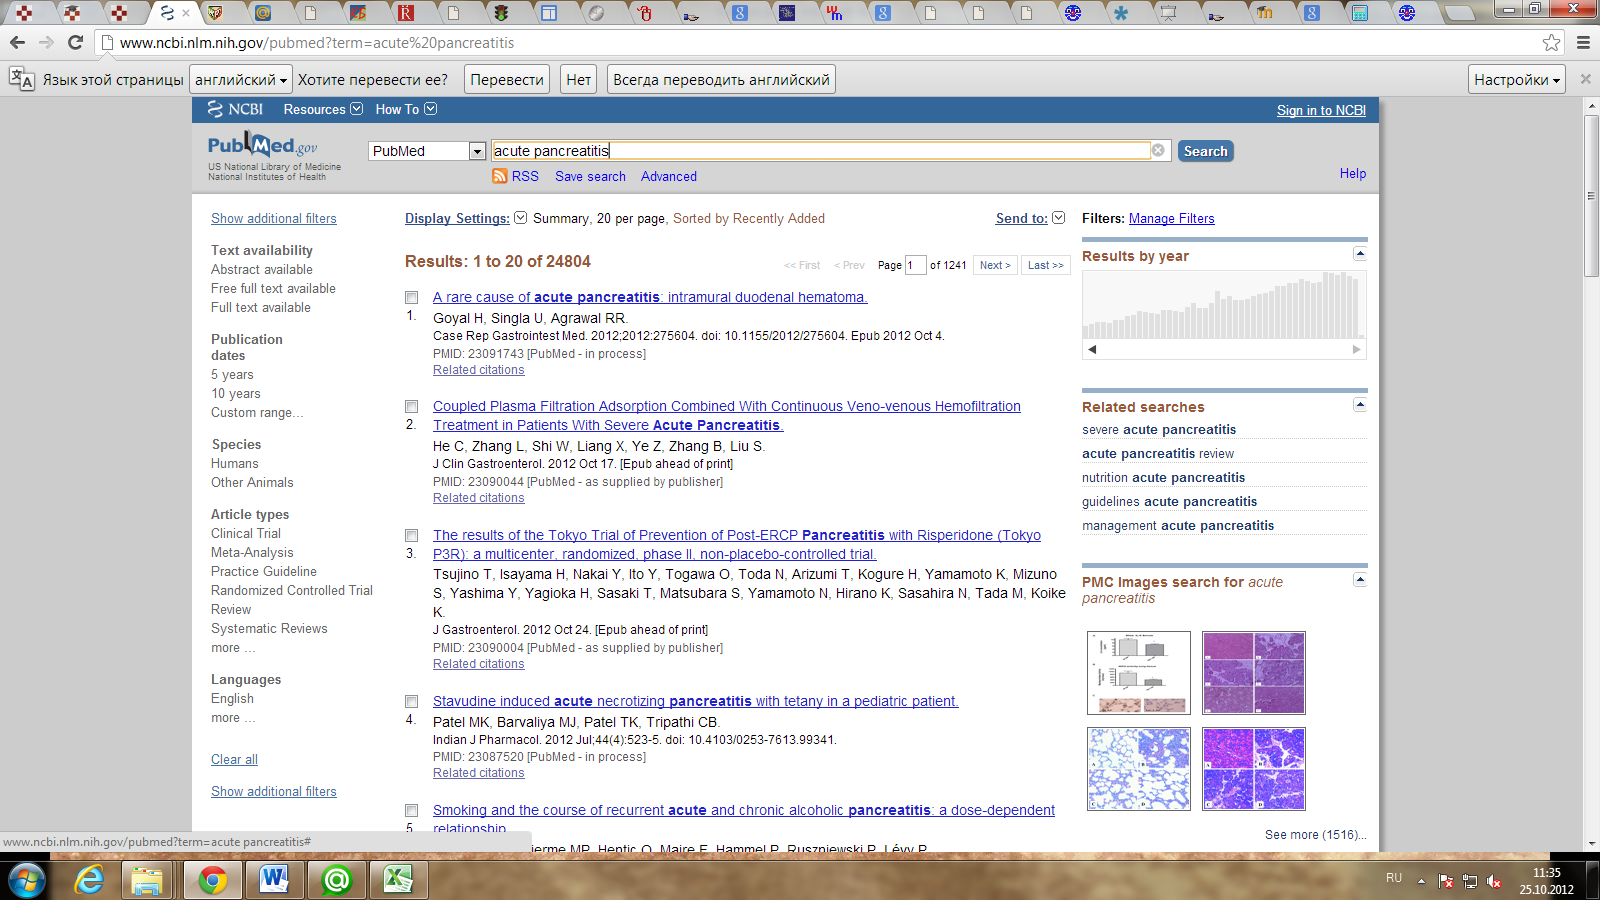Click the browser Forward arrow

pyautogui.click(x=46, y=43)
